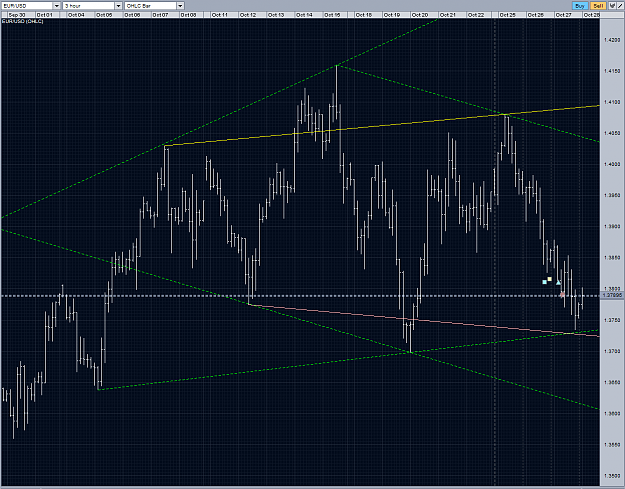Click the 1.4000 price axis label
Viewport: 625px width, 489px height.
click(612, 164)
